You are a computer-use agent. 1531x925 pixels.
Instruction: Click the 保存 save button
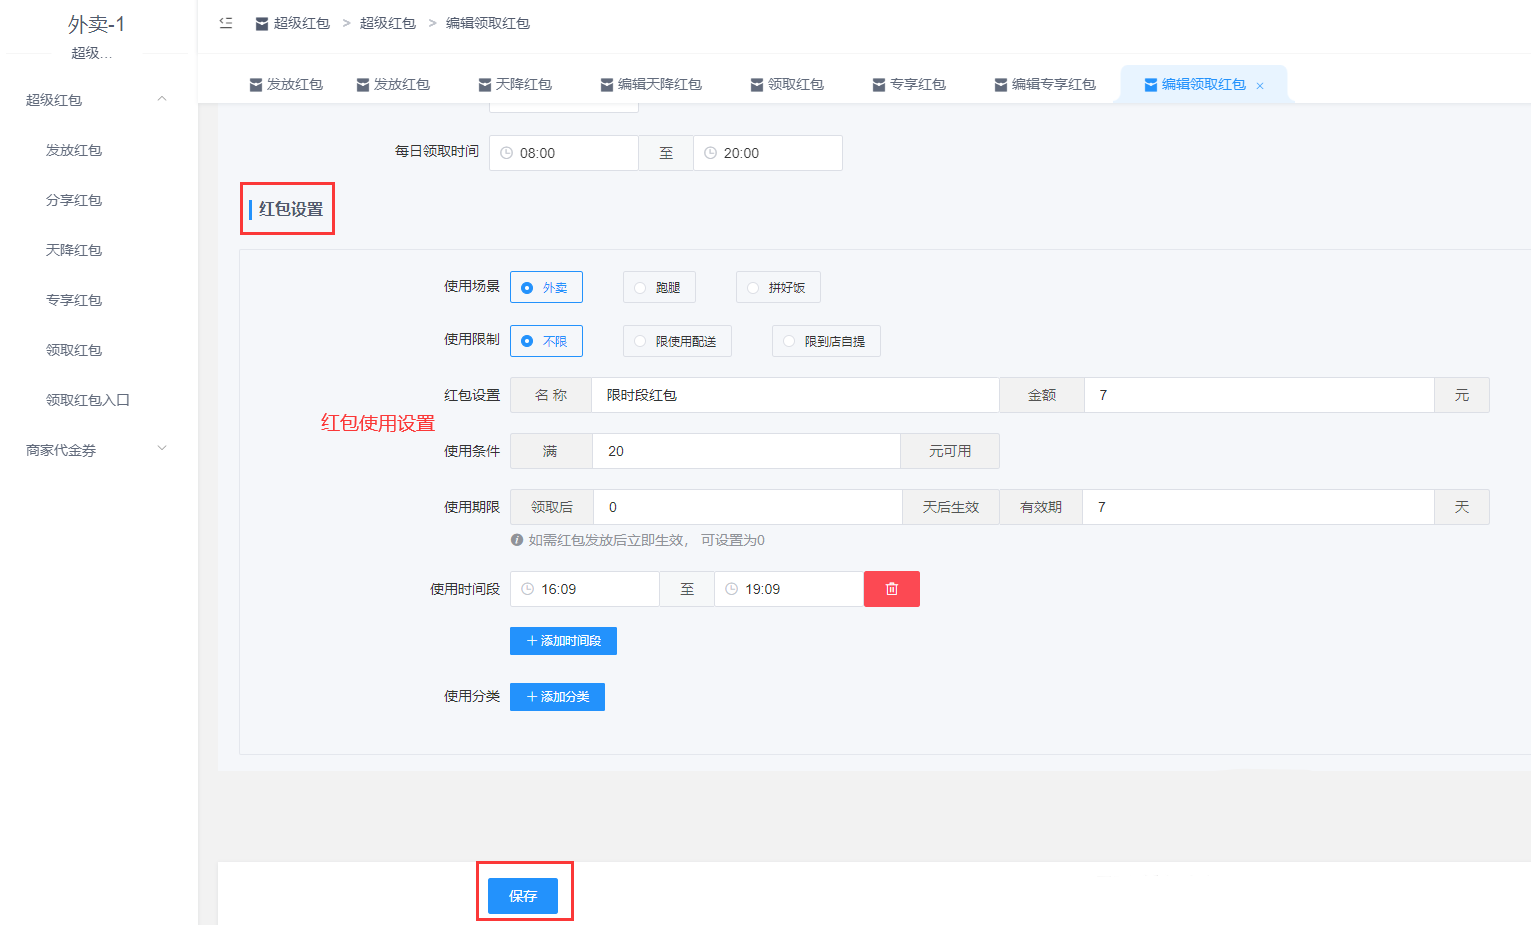click(x=523, y=896)
